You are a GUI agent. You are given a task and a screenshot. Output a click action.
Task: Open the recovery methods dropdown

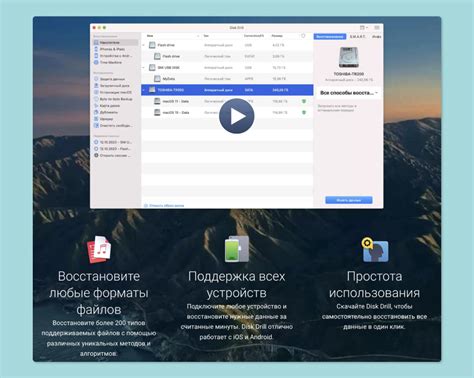click(349, 93)
